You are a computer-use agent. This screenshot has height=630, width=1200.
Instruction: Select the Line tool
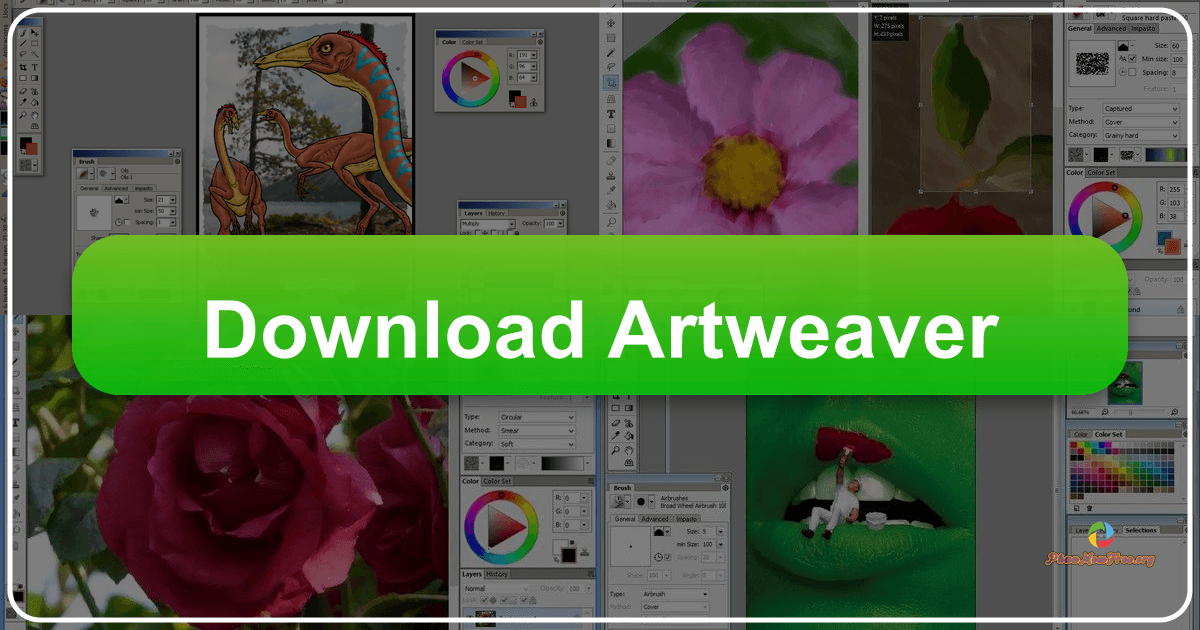(x=22, y=44)
